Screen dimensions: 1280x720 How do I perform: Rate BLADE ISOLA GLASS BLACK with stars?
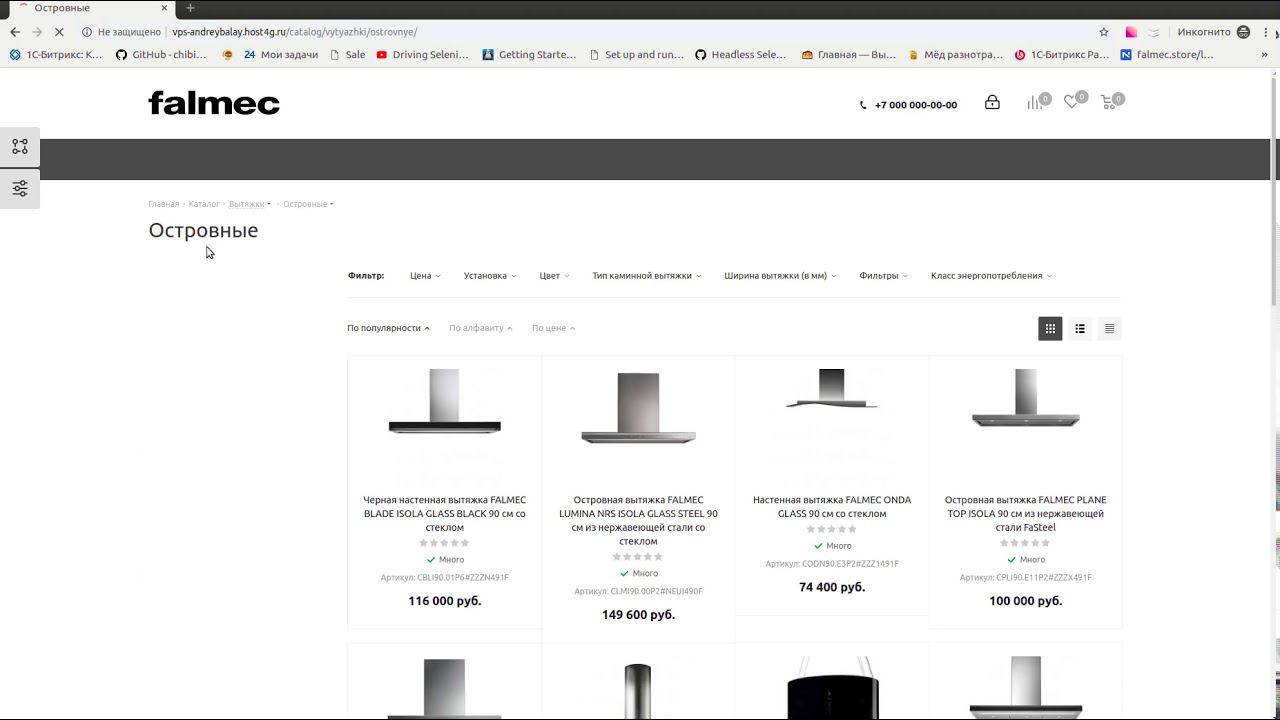[x=444, y=543]
